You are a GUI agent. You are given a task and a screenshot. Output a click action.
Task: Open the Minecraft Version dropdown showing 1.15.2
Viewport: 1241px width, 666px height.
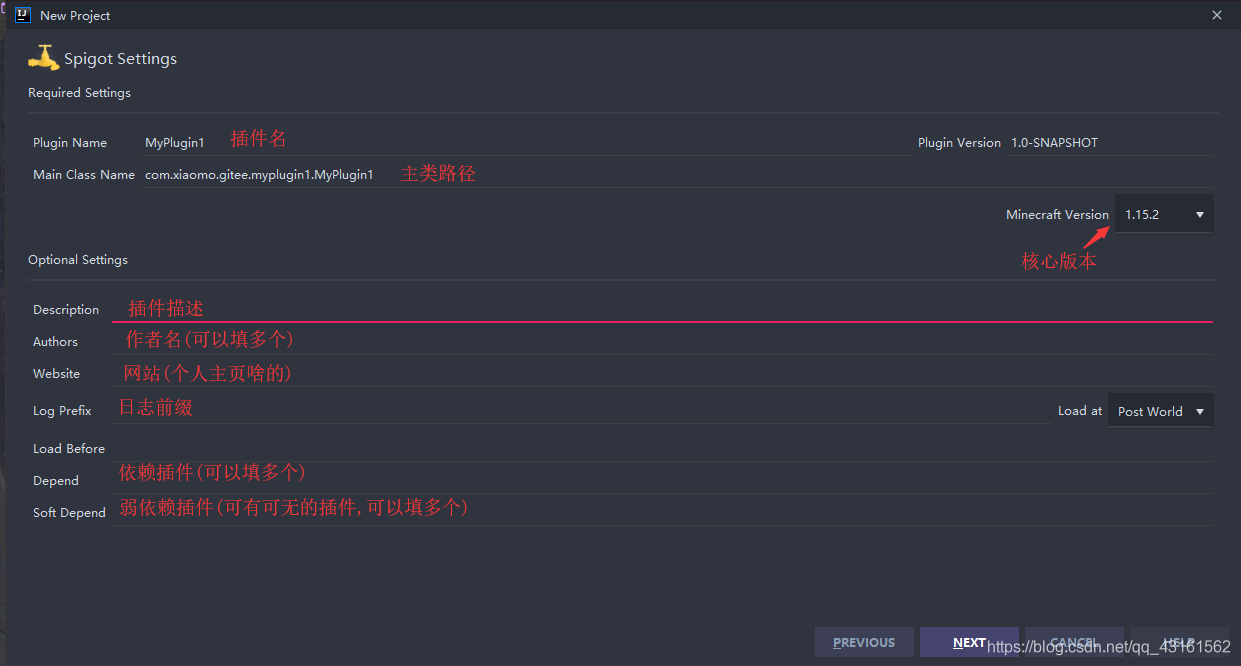(1163, 213)
